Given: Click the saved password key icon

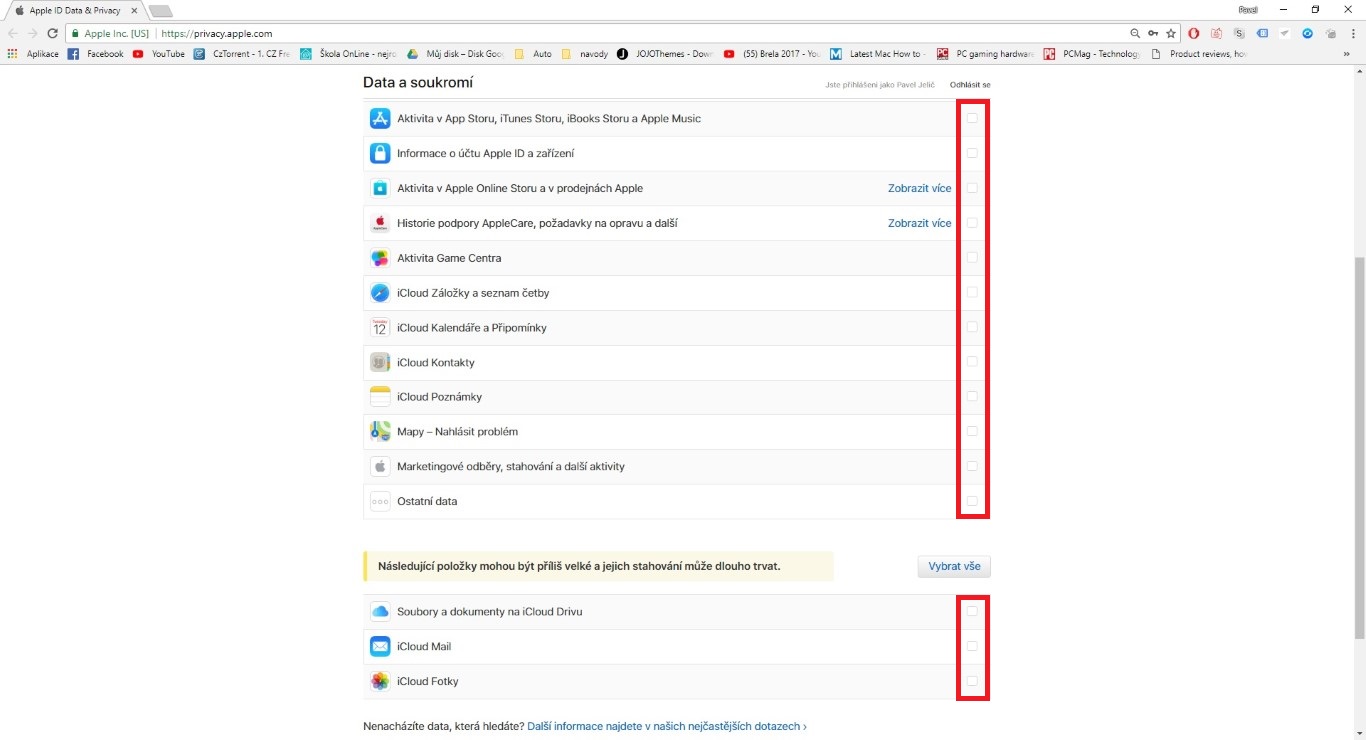Looking at the screenshot, I should point(1153,33).
